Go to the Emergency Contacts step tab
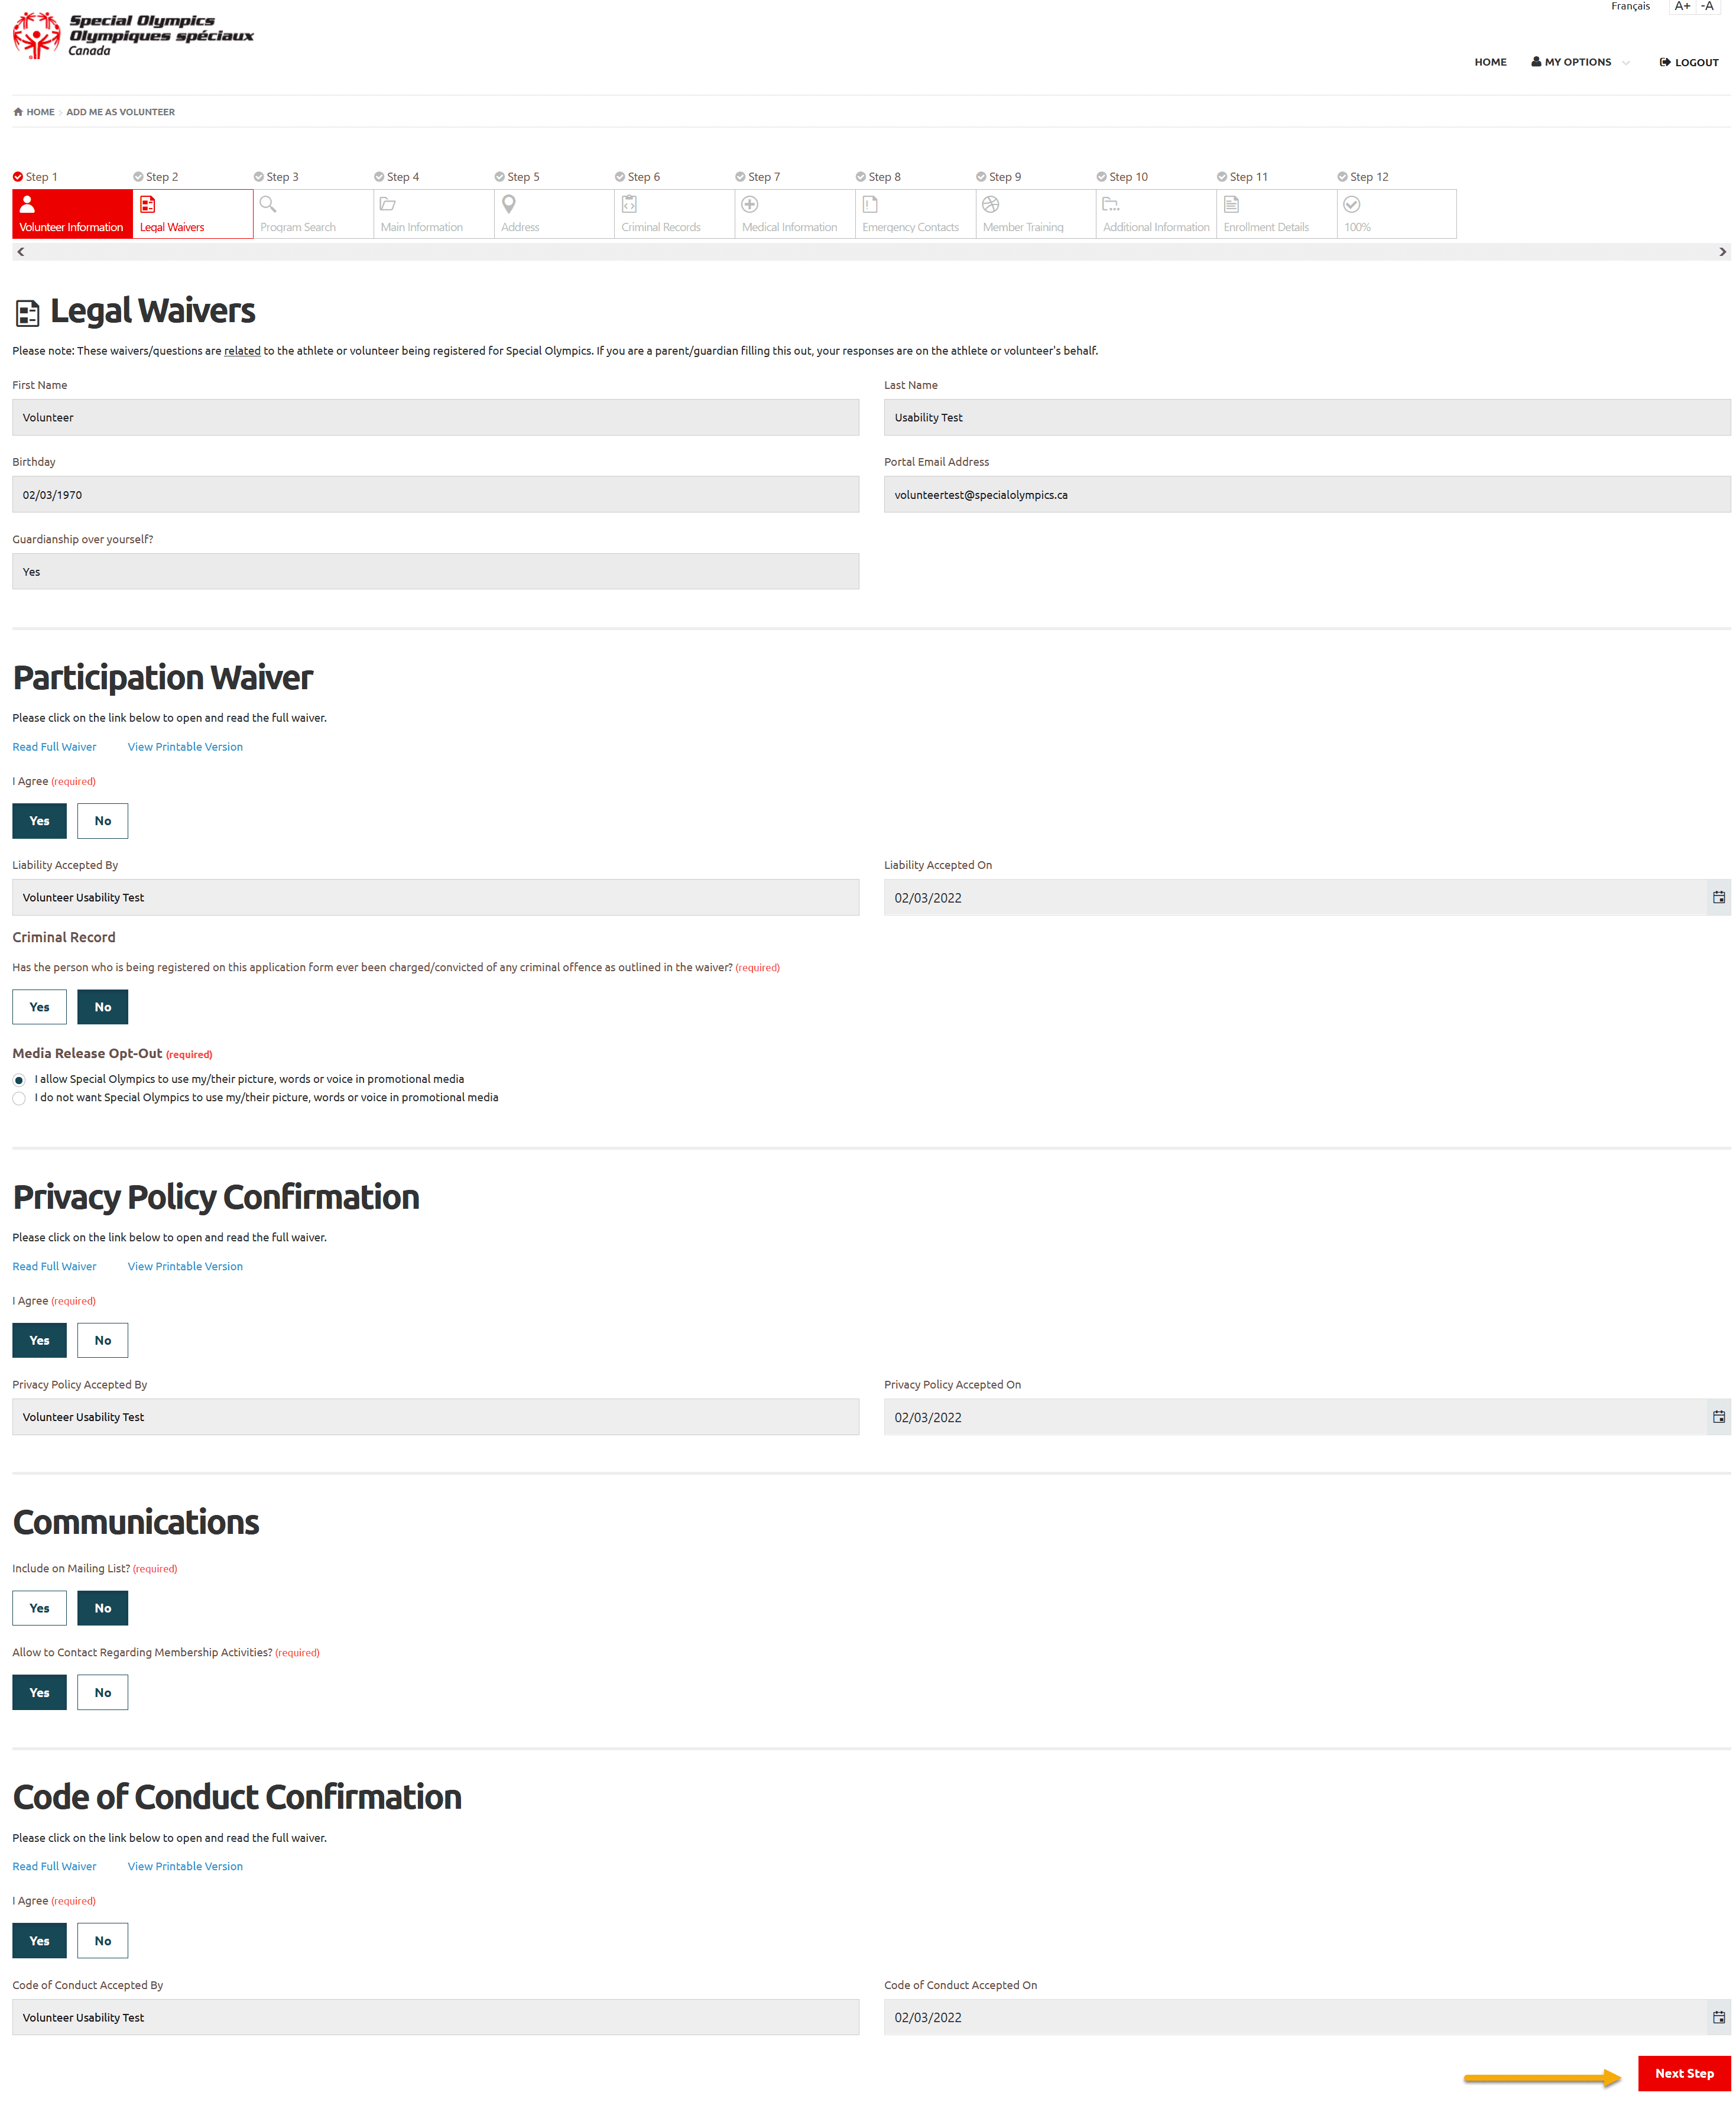 point(915,214)
